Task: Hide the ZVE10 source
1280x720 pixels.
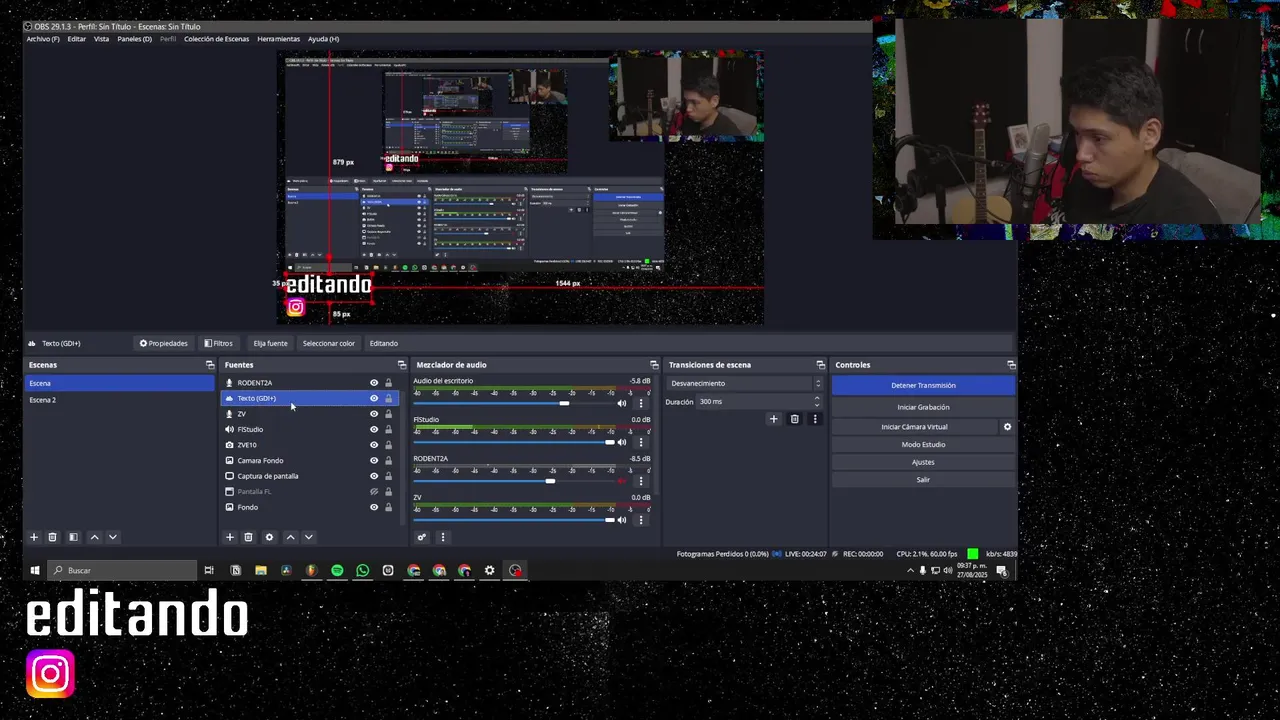Action: coord(374,445)
